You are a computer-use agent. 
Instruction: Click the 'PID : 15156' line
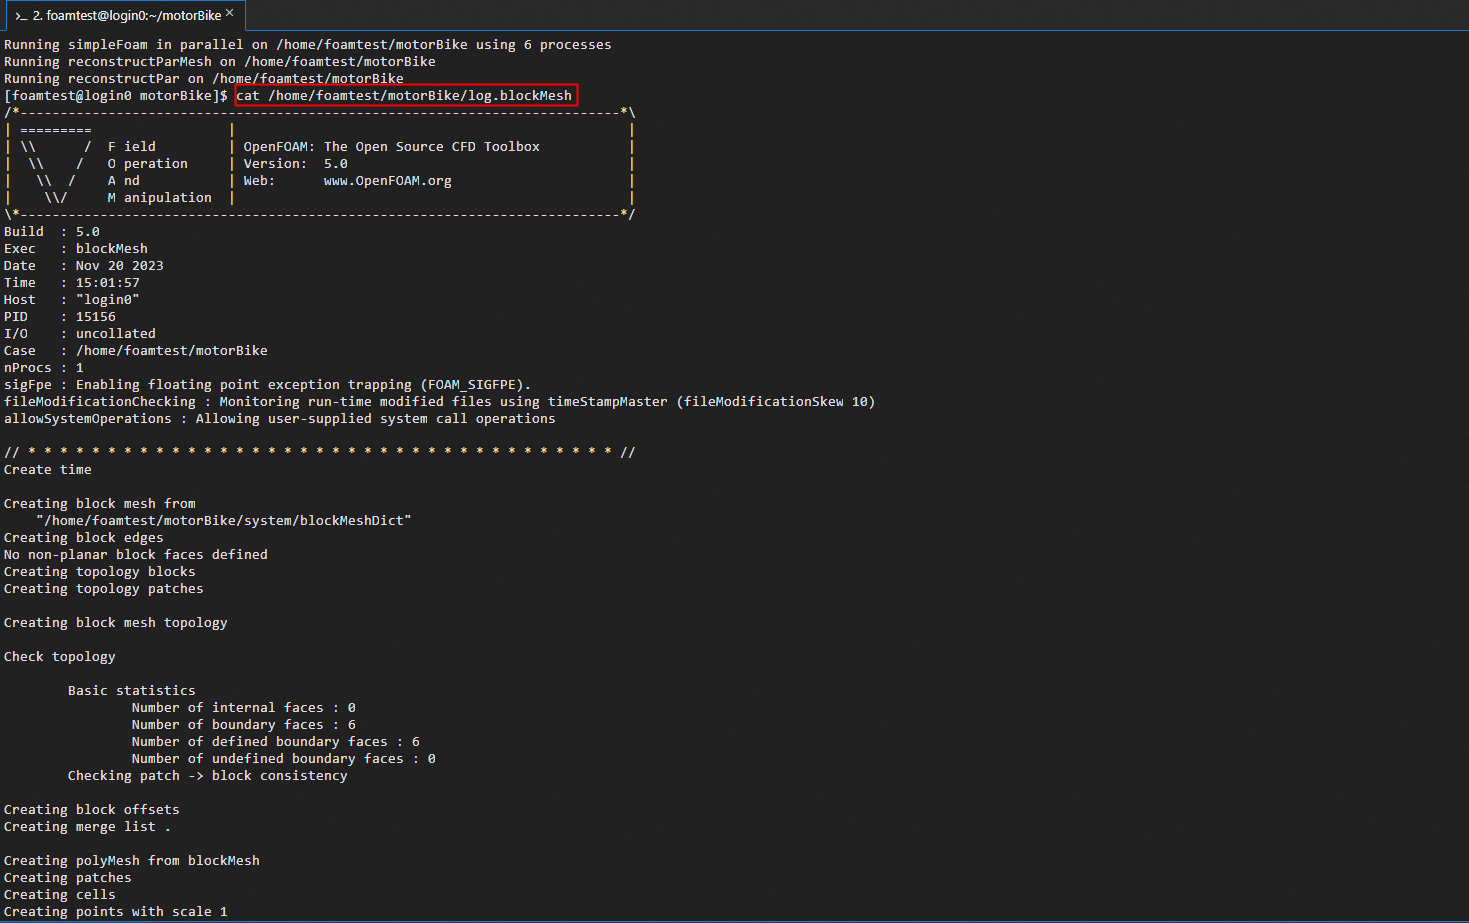click(60, 317)
